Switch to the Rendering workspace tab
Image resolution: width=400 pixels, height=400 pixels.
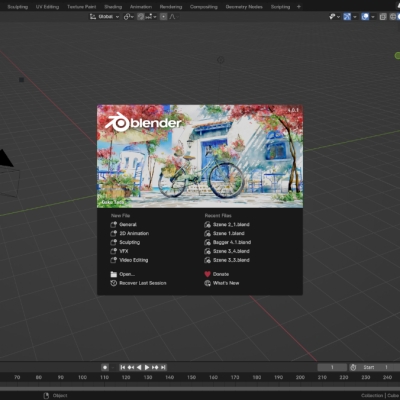[171, 7]
